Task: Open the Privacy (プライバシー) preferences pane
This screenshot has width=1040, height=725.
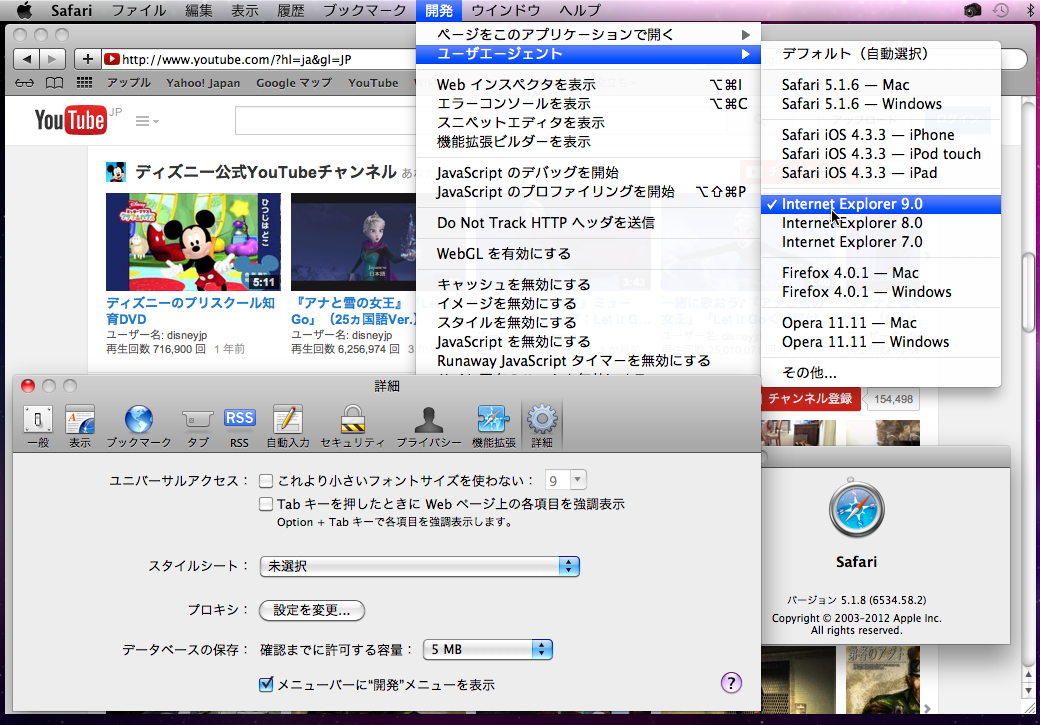Action: click(x=428, y=427)
